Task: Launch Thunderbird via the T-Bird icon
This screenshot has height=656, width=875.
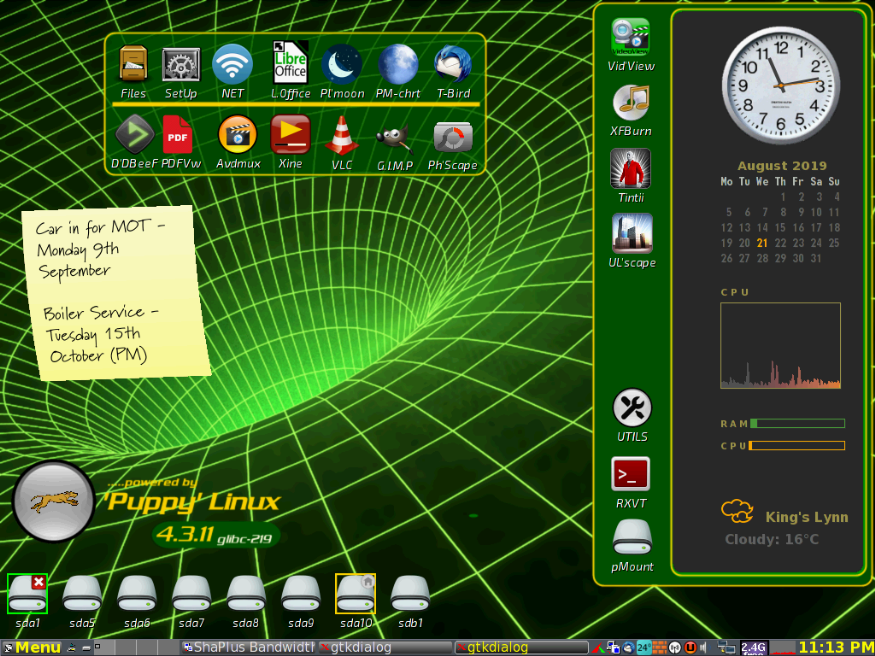Action: pos(453,64)
